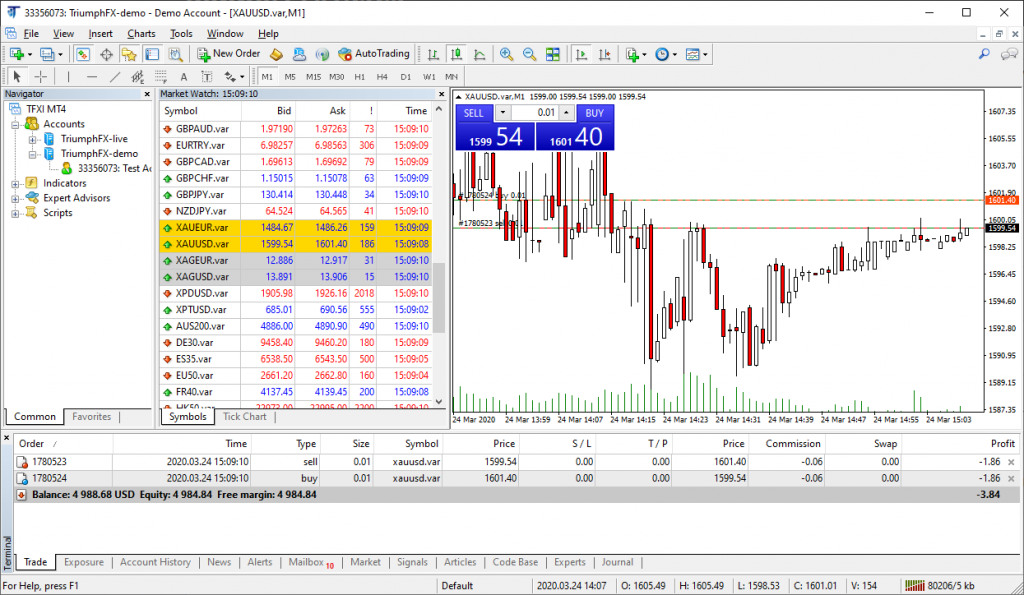Screen dimensions: 1024x595
Task: Open the chat bubbles icon
Action: (x=1010, y=54)
